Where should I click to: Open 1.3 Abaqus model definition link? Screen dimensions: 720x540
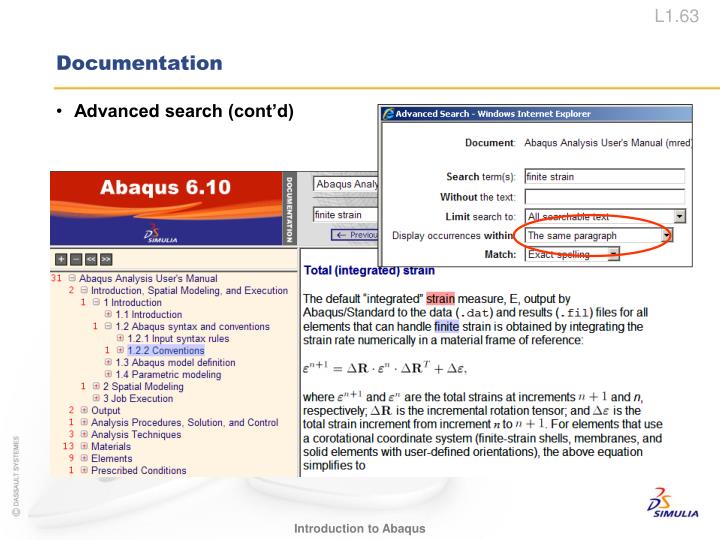[175, 362]
